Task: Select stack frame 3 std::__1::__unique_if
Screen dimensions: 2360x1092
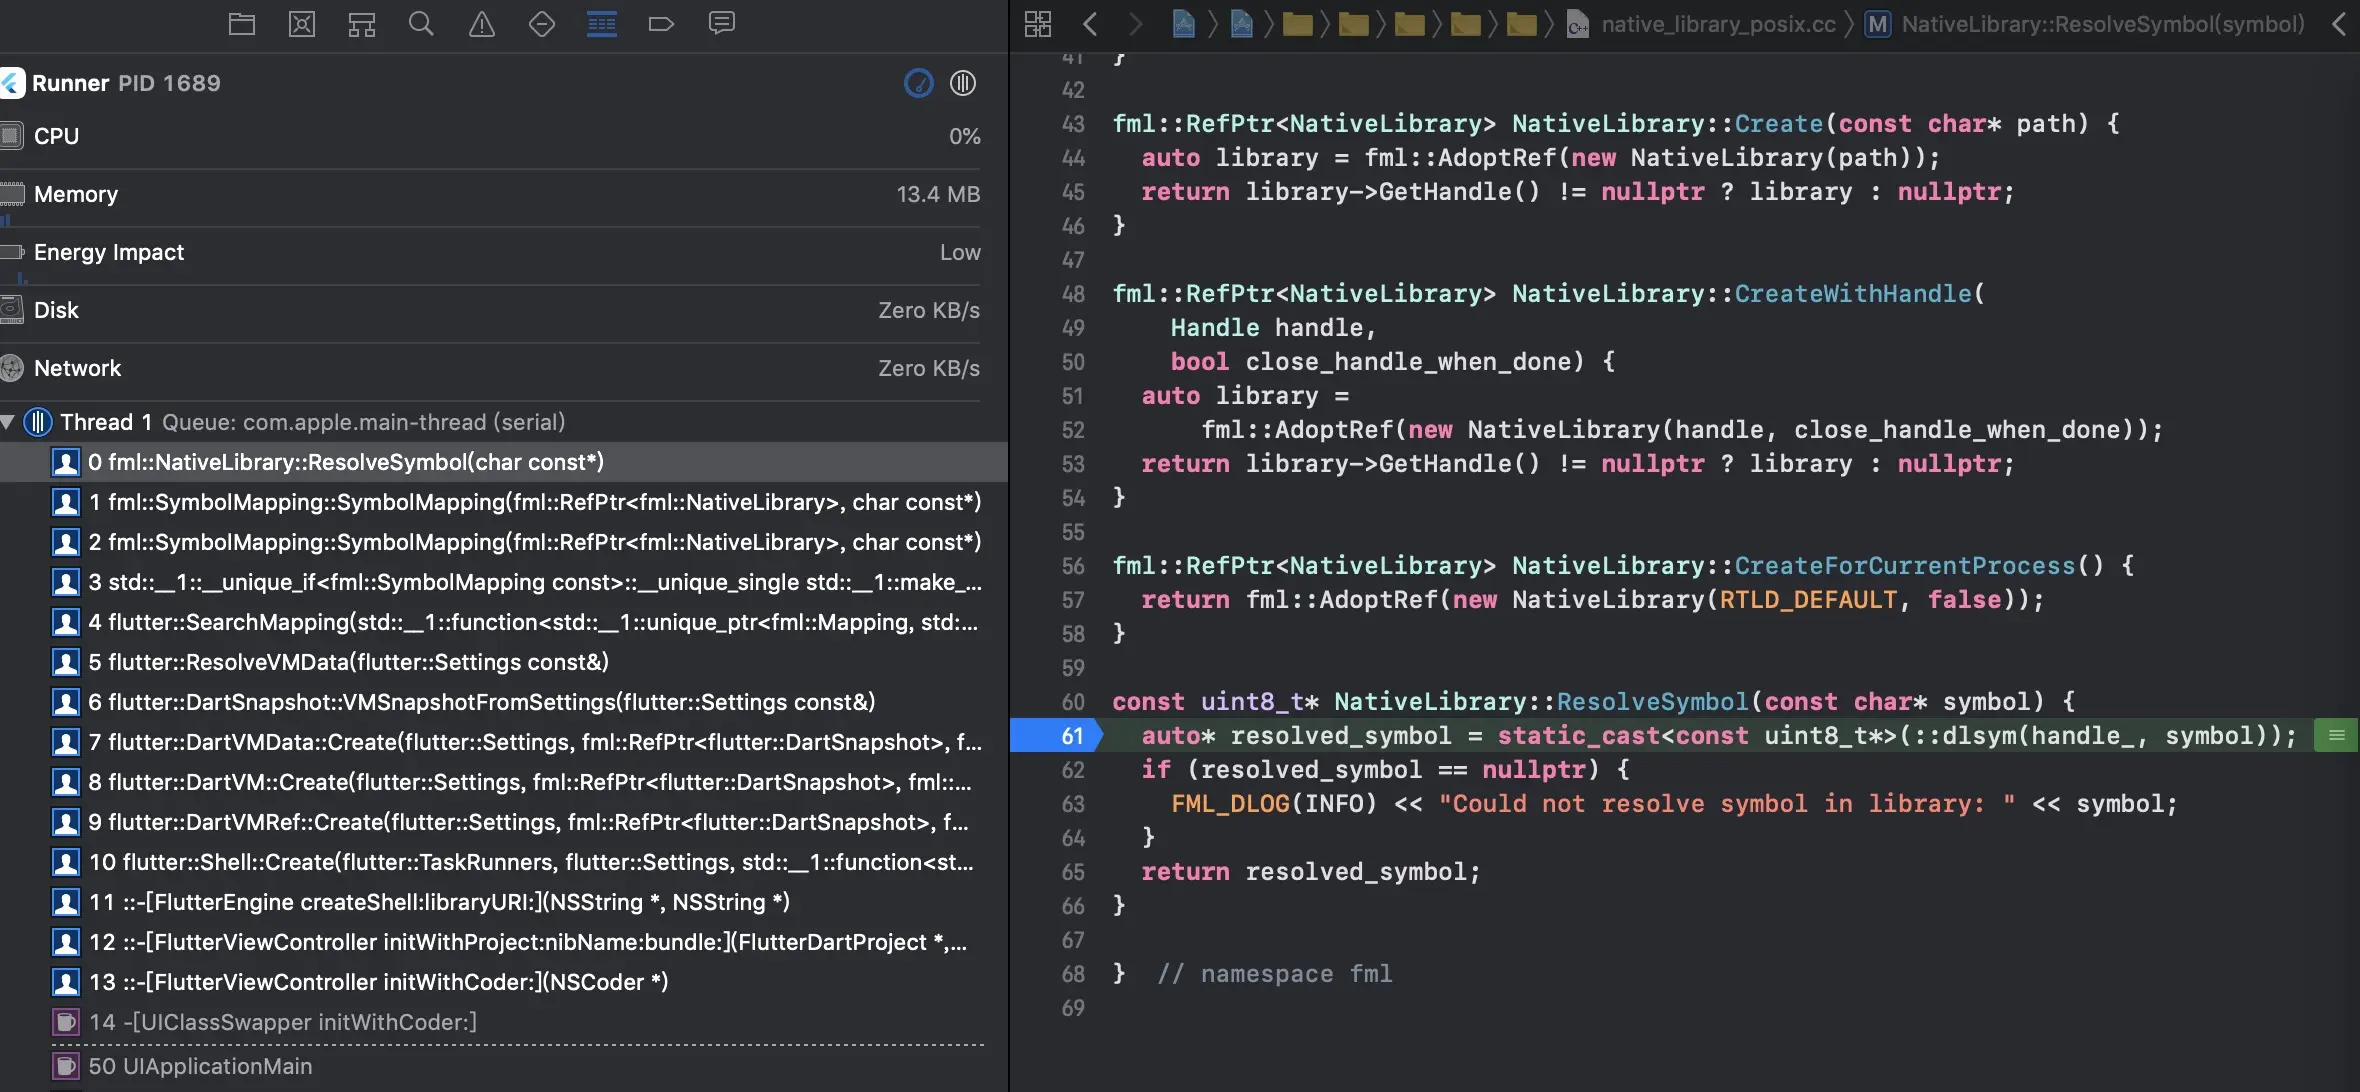Action: tap(504, 582)
